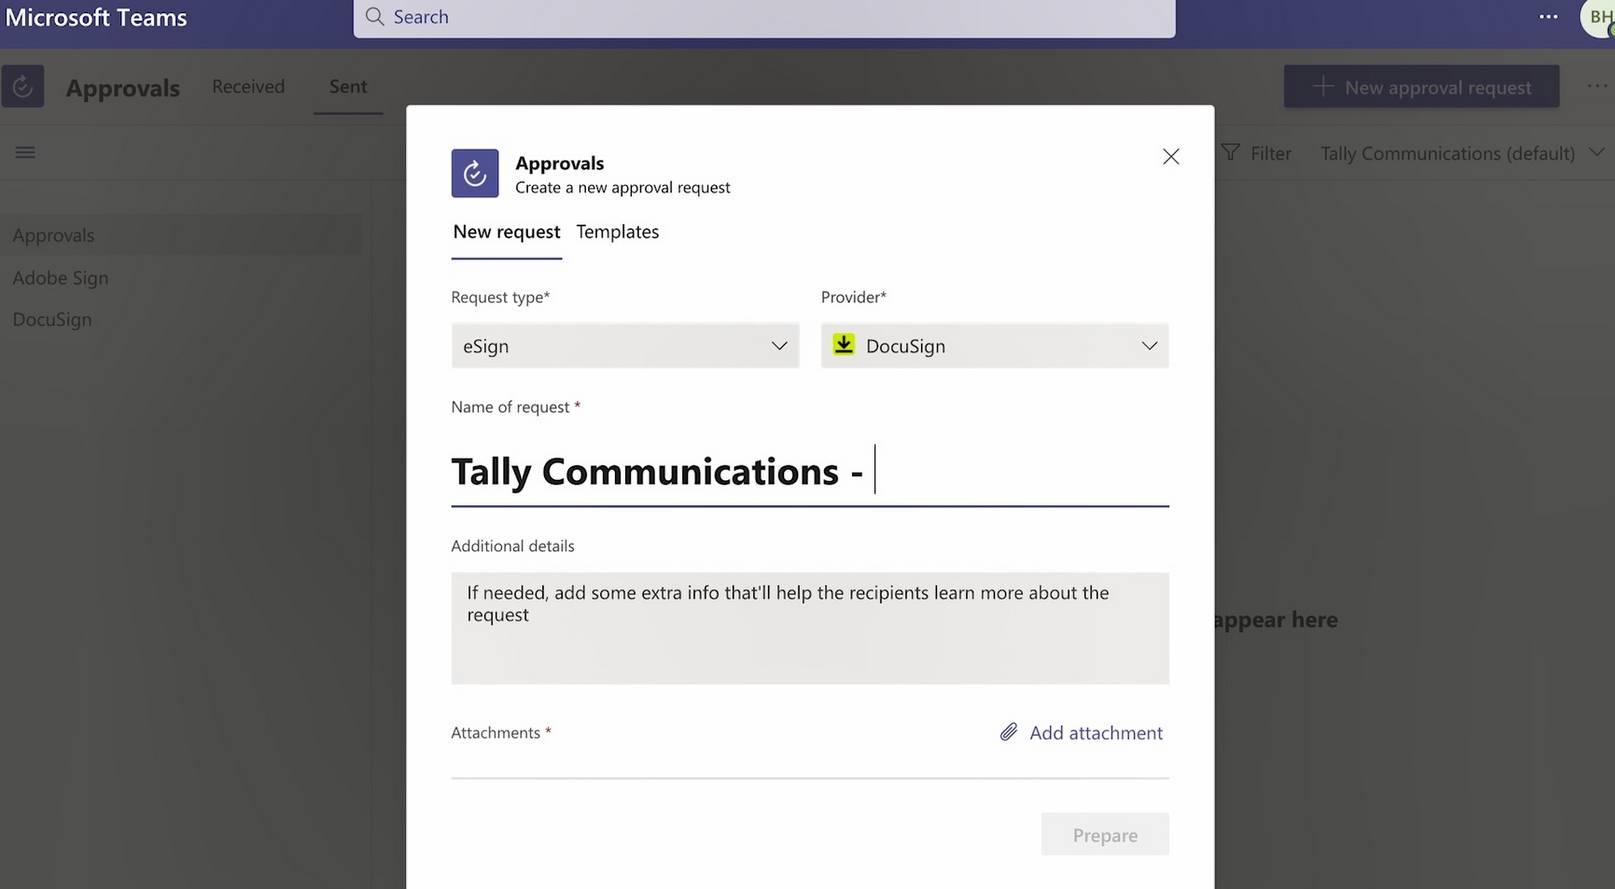Select the New request tab
Viewport: 1615px width, 889px height.
click(506, 232)
